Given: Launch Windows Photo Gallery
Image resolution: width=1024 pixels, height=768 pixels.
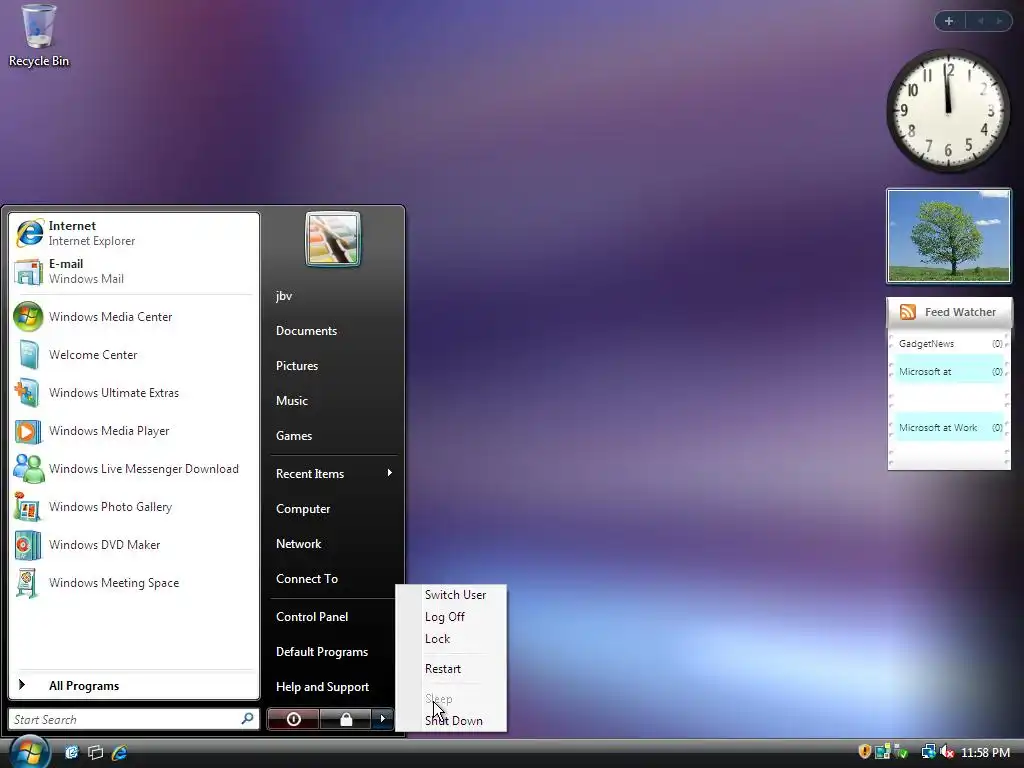Looking at the screenshot, I should 134,506.
